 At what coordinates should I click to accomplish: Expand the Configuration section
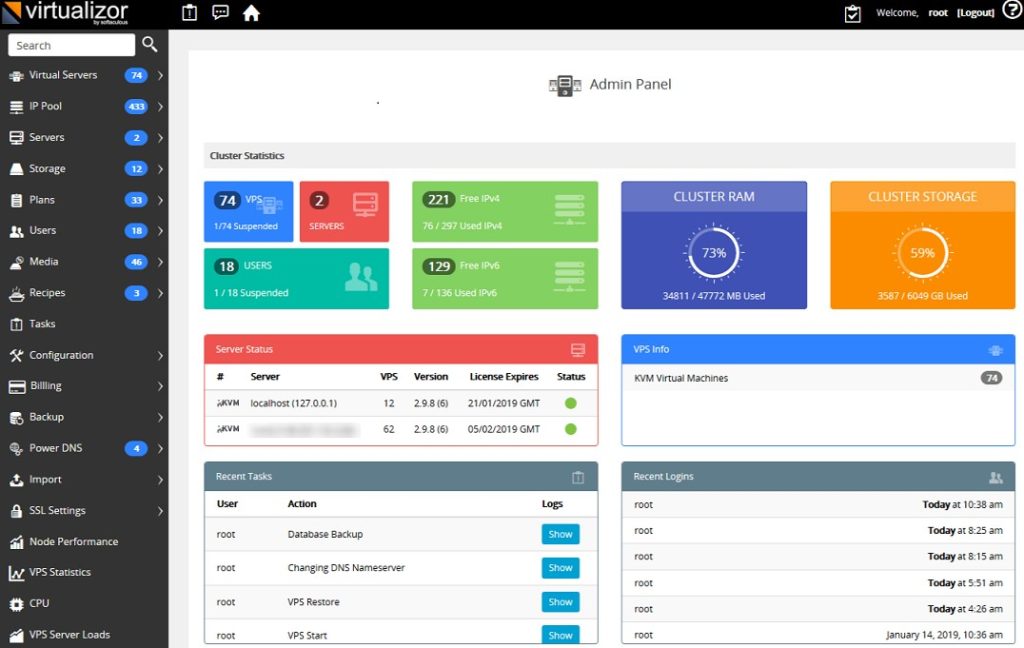point(62,354)
